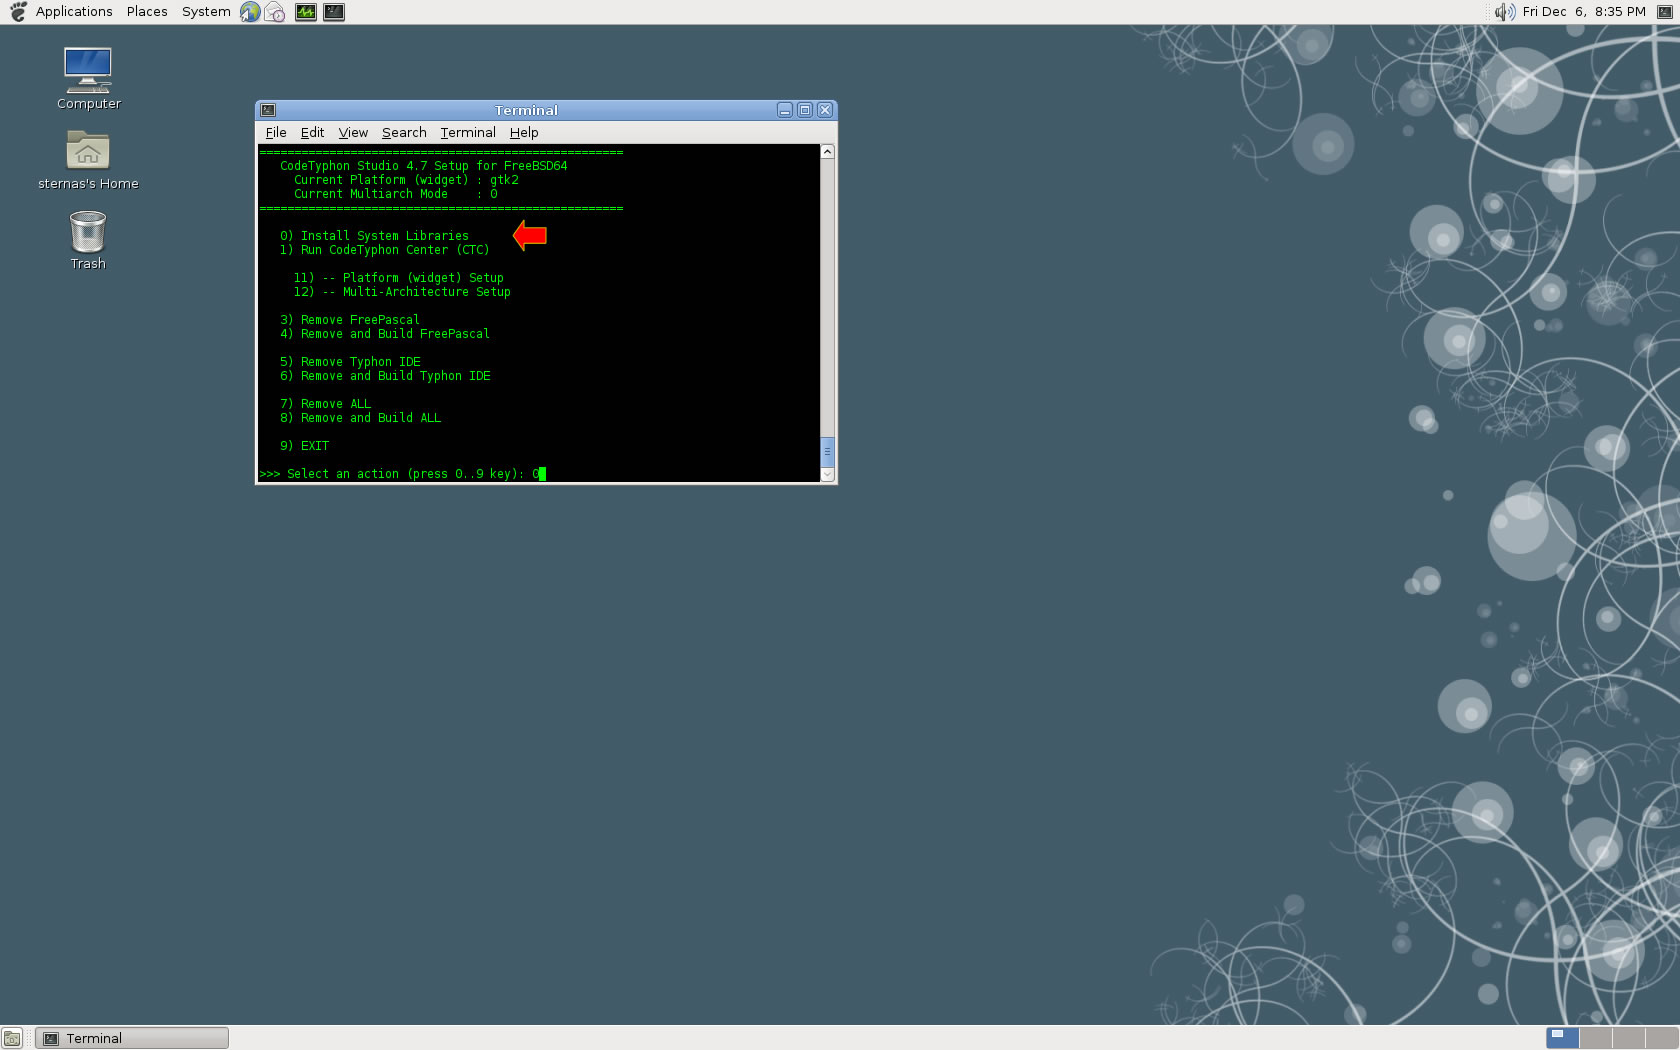Click the text '1) Run CodeTyphon Center (CTC)'

click(385, 250)
